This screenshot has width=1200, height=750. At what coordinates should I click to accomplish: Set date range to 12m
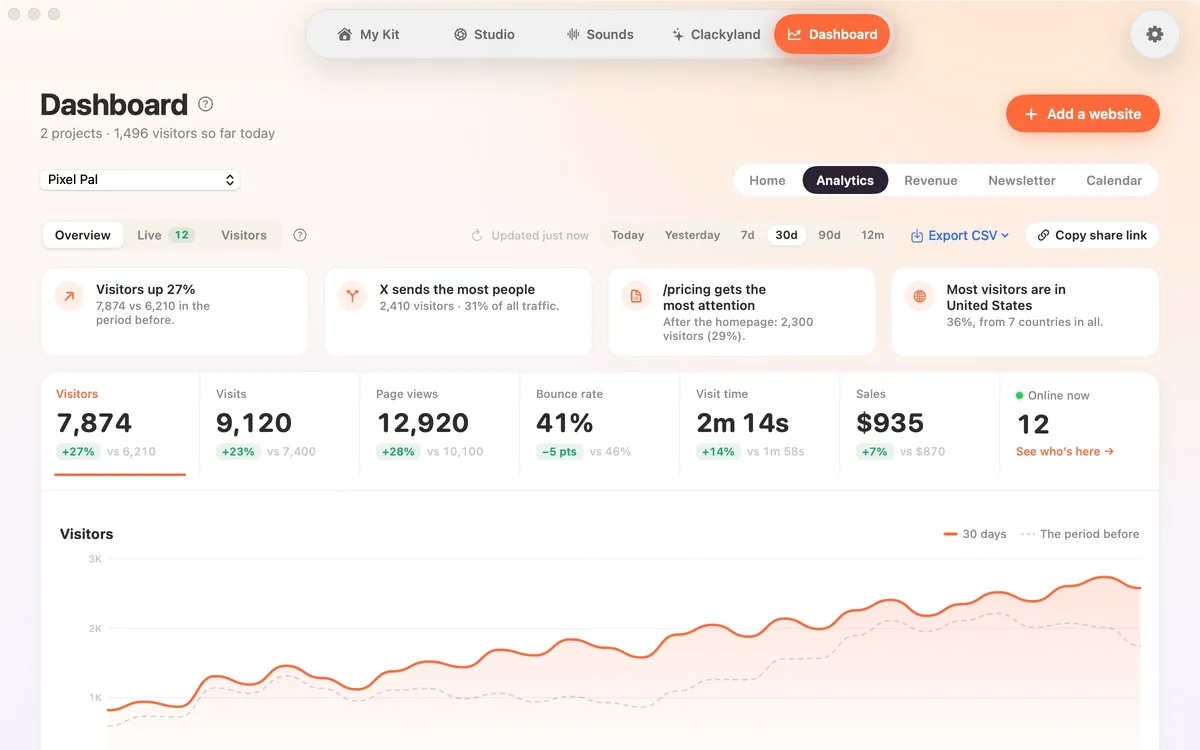873,235
